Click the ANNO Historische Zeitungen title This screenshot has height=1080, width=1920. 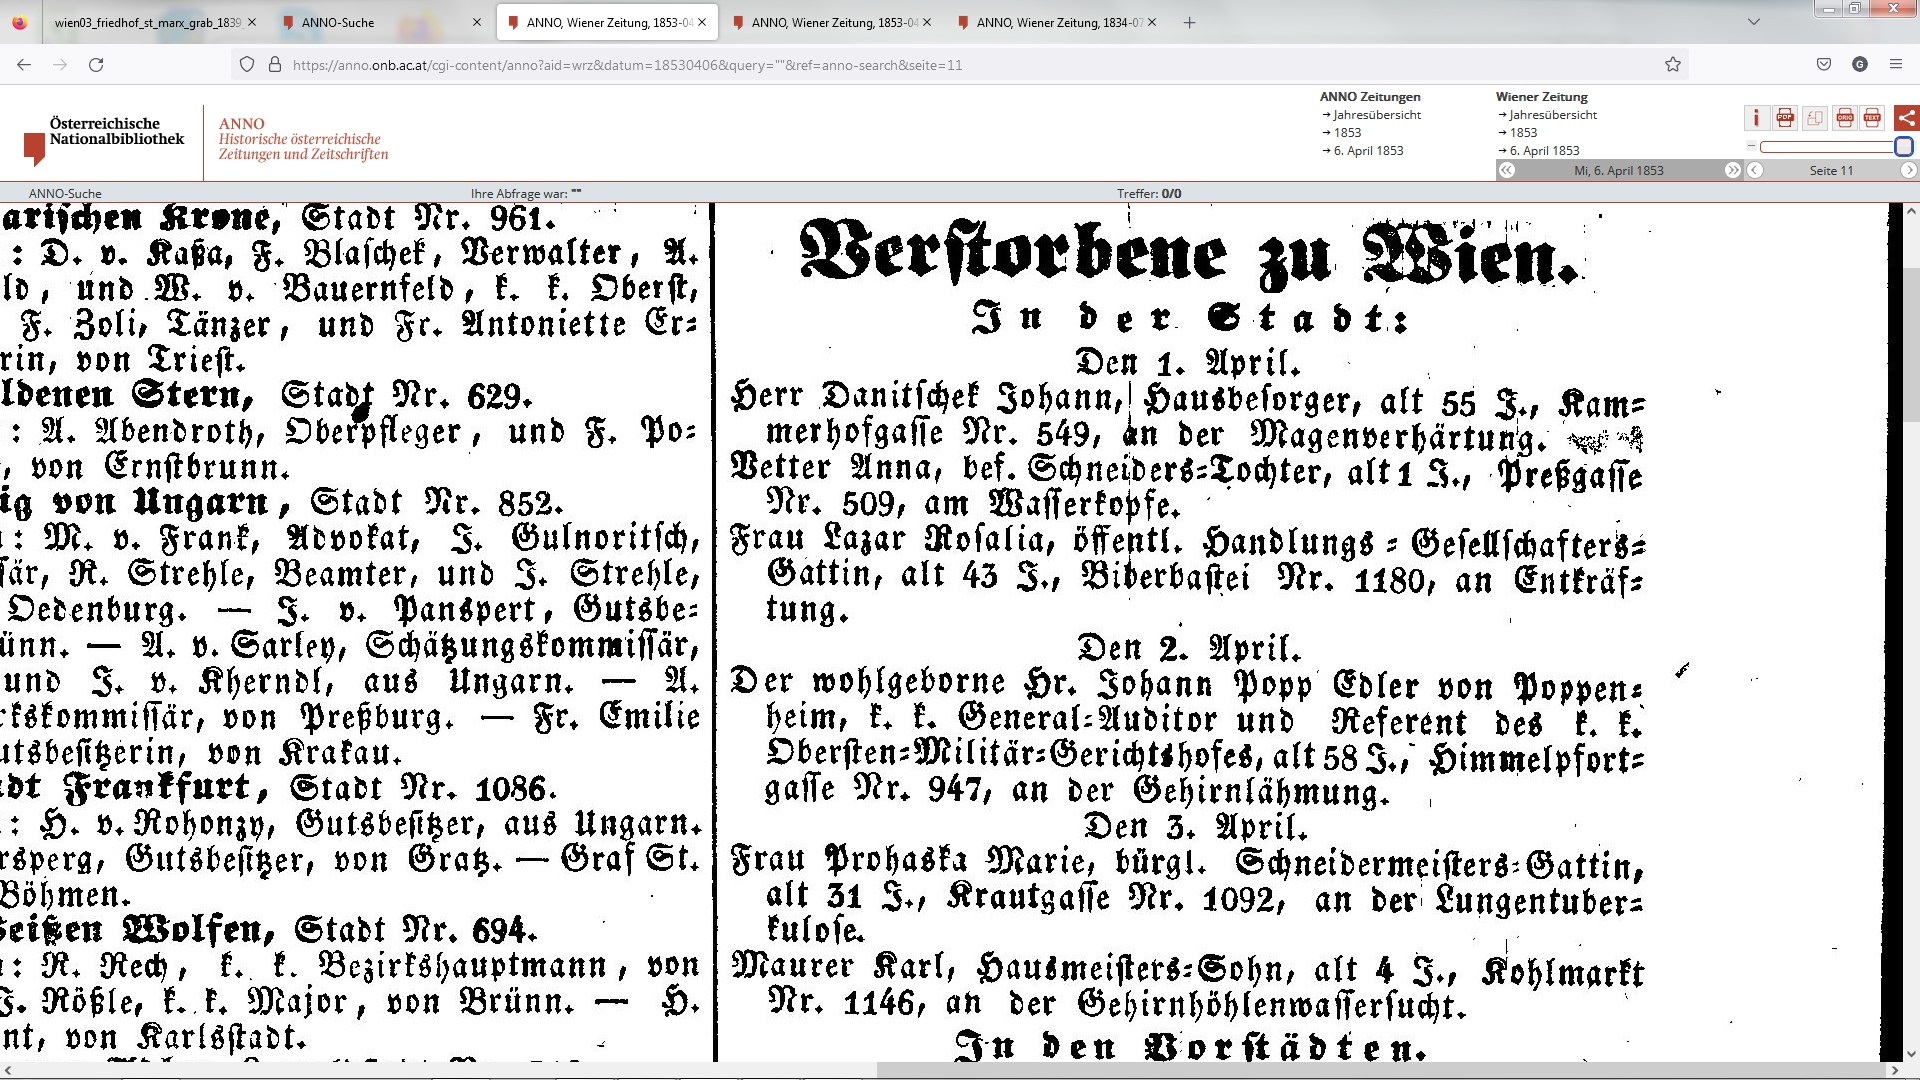click(x=303, y=139)
